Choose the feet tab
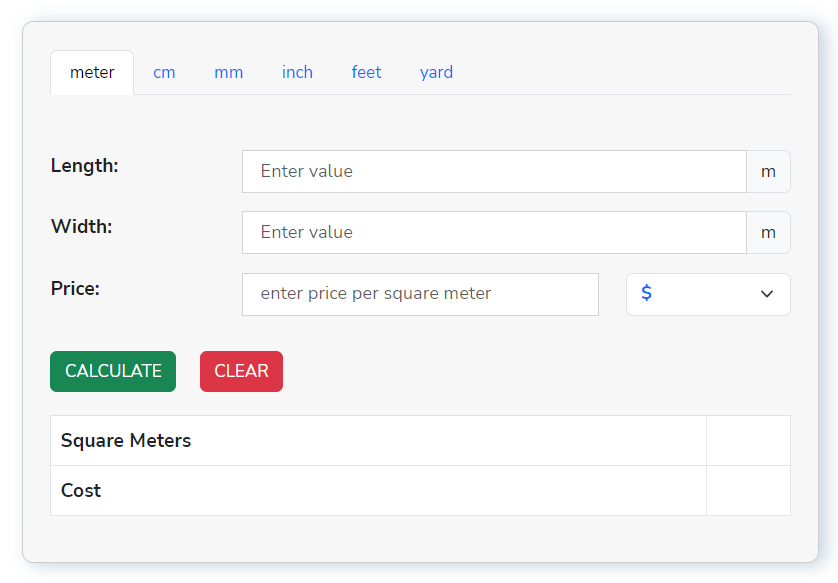 [x=366, y=72]
